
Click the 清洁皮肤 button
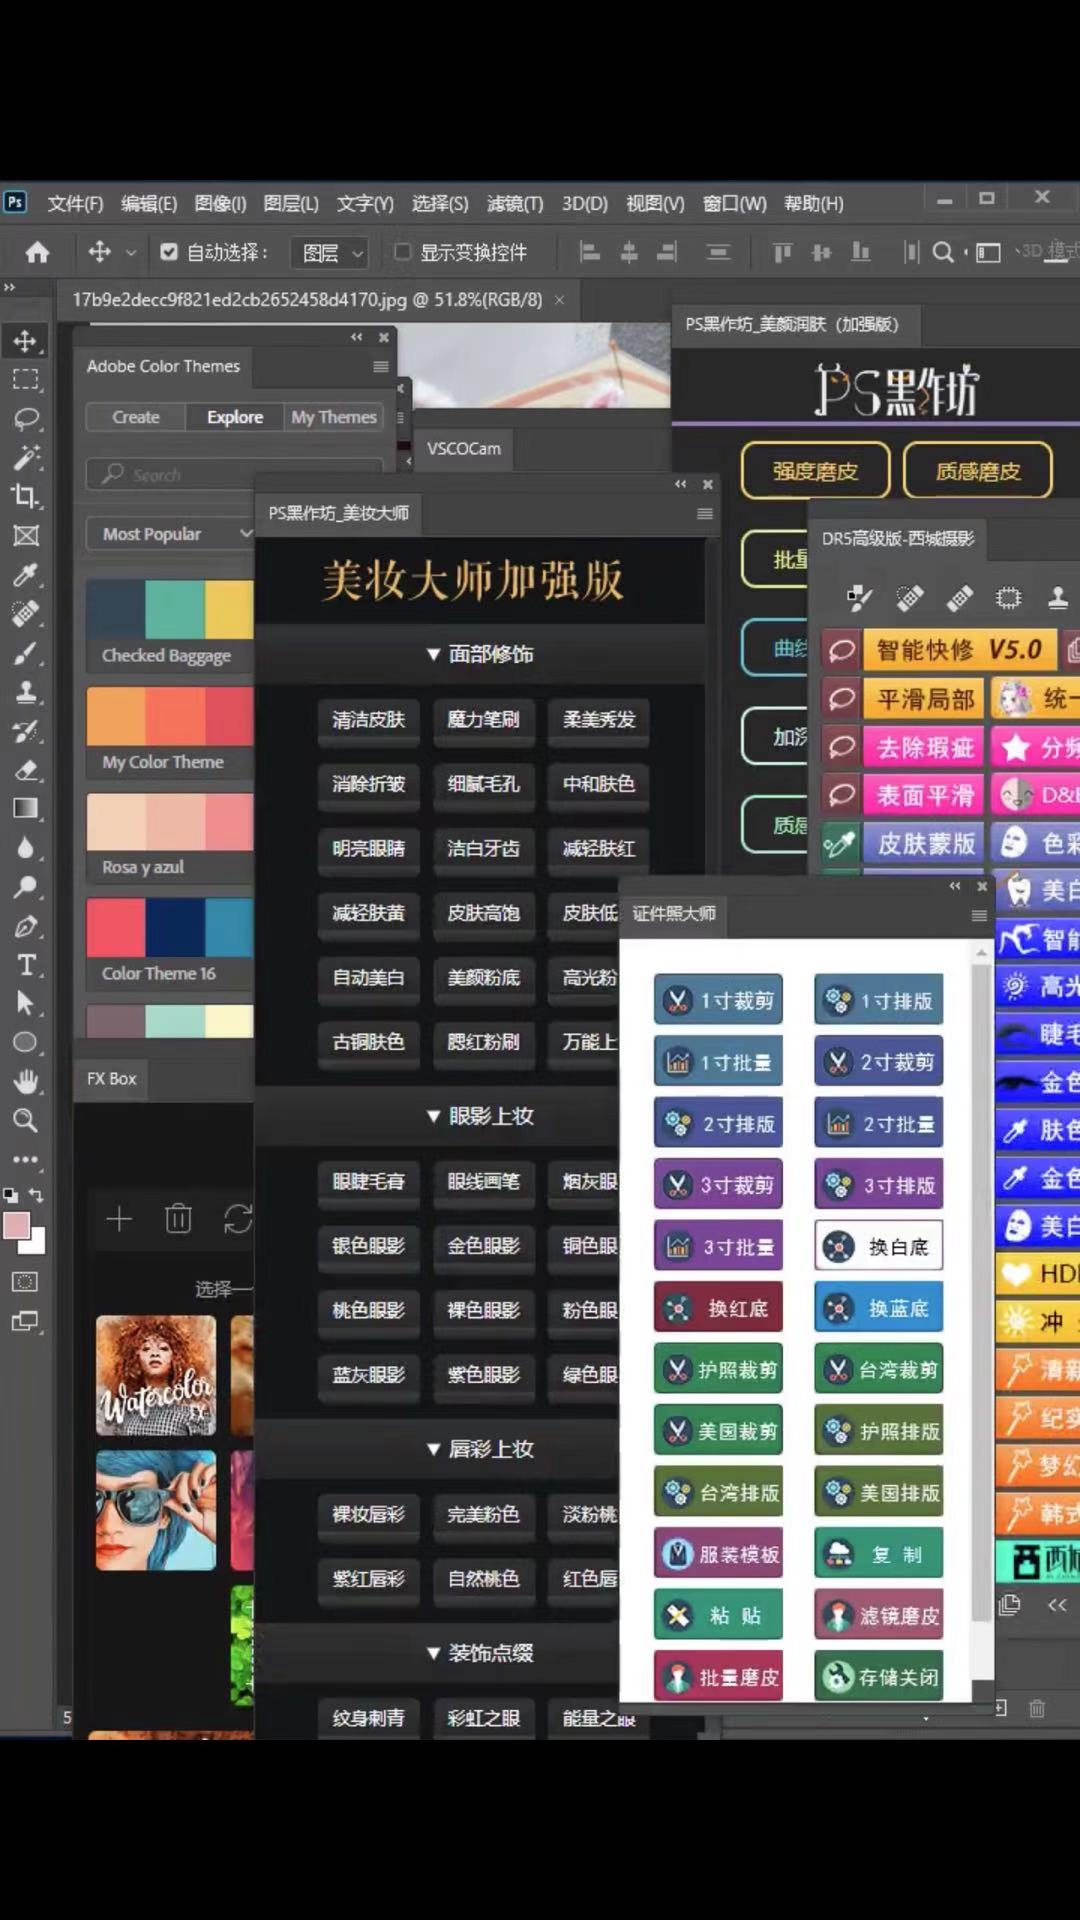tap(369, 720)
